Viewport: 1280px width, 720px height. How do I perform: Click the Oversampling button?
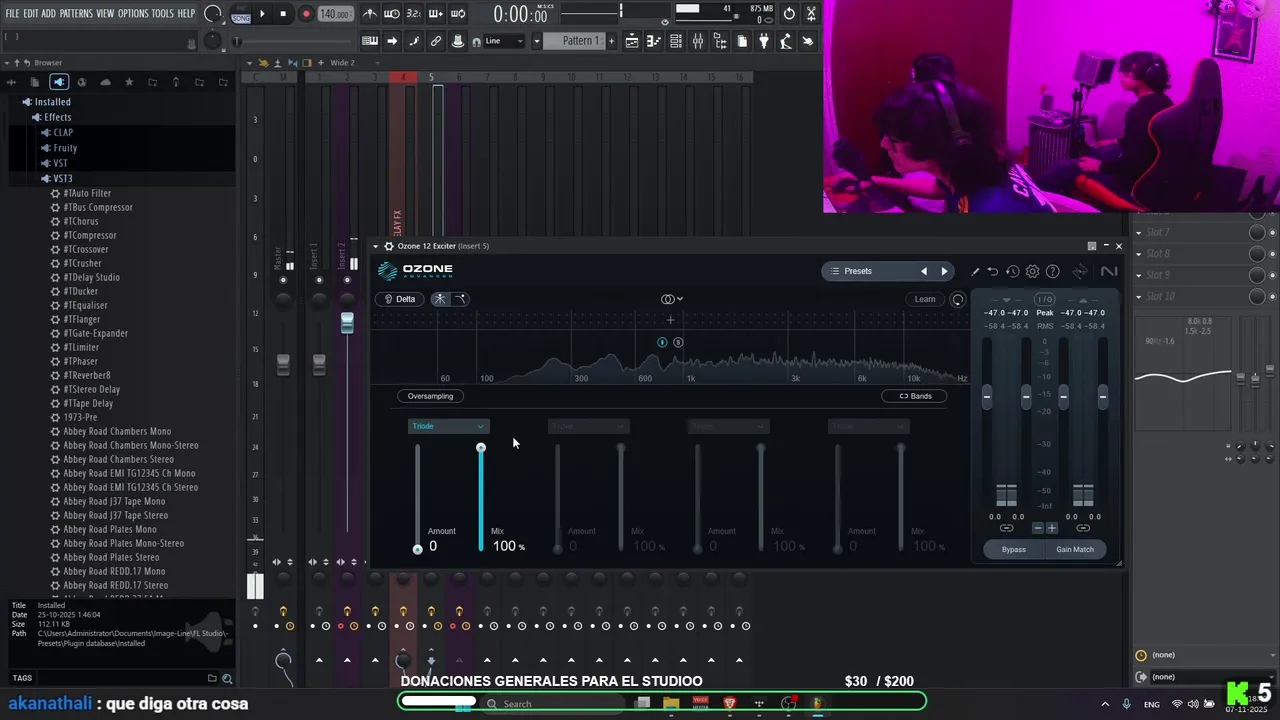coord(430,396)
